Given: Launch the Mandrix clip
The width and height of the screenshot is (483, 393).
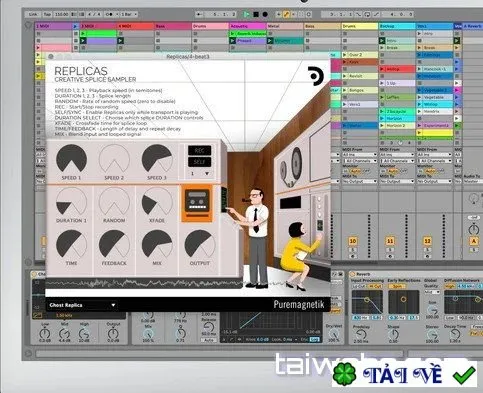Looking at the screenshot, I should point(435,111).
